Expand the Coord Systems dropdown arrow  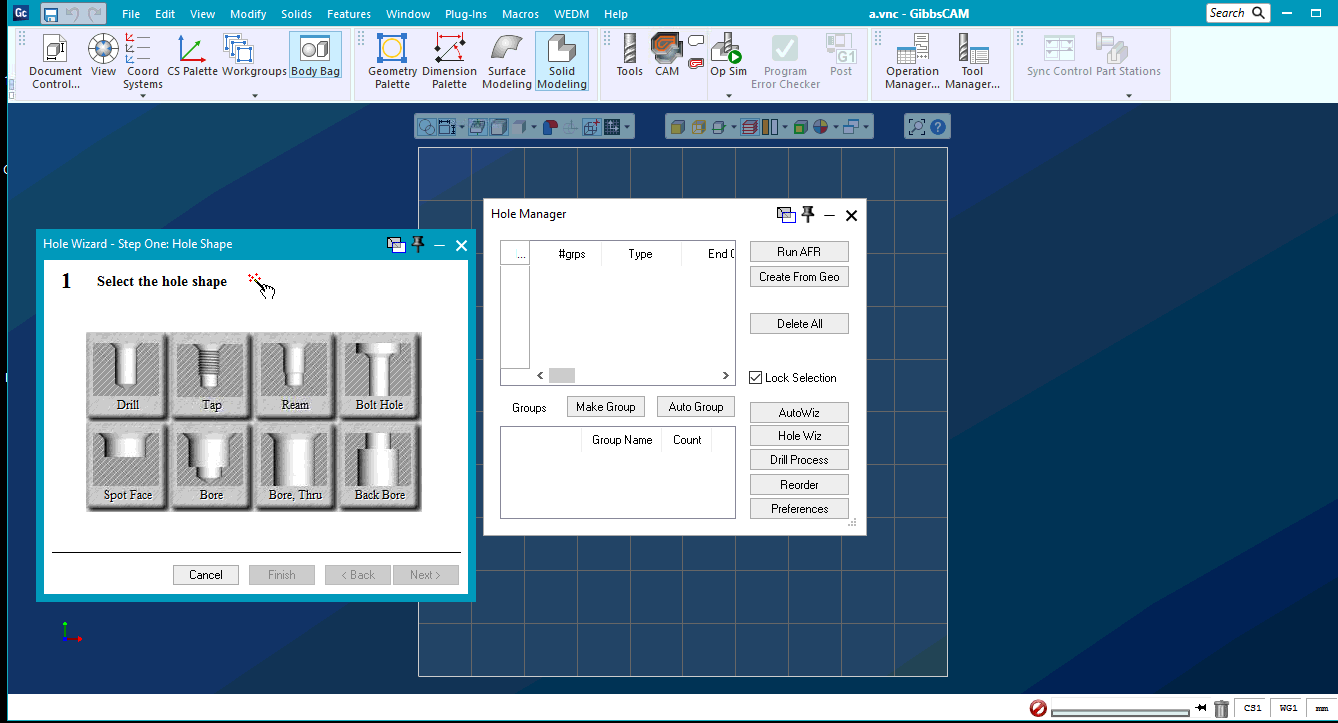tap(143, 96)
